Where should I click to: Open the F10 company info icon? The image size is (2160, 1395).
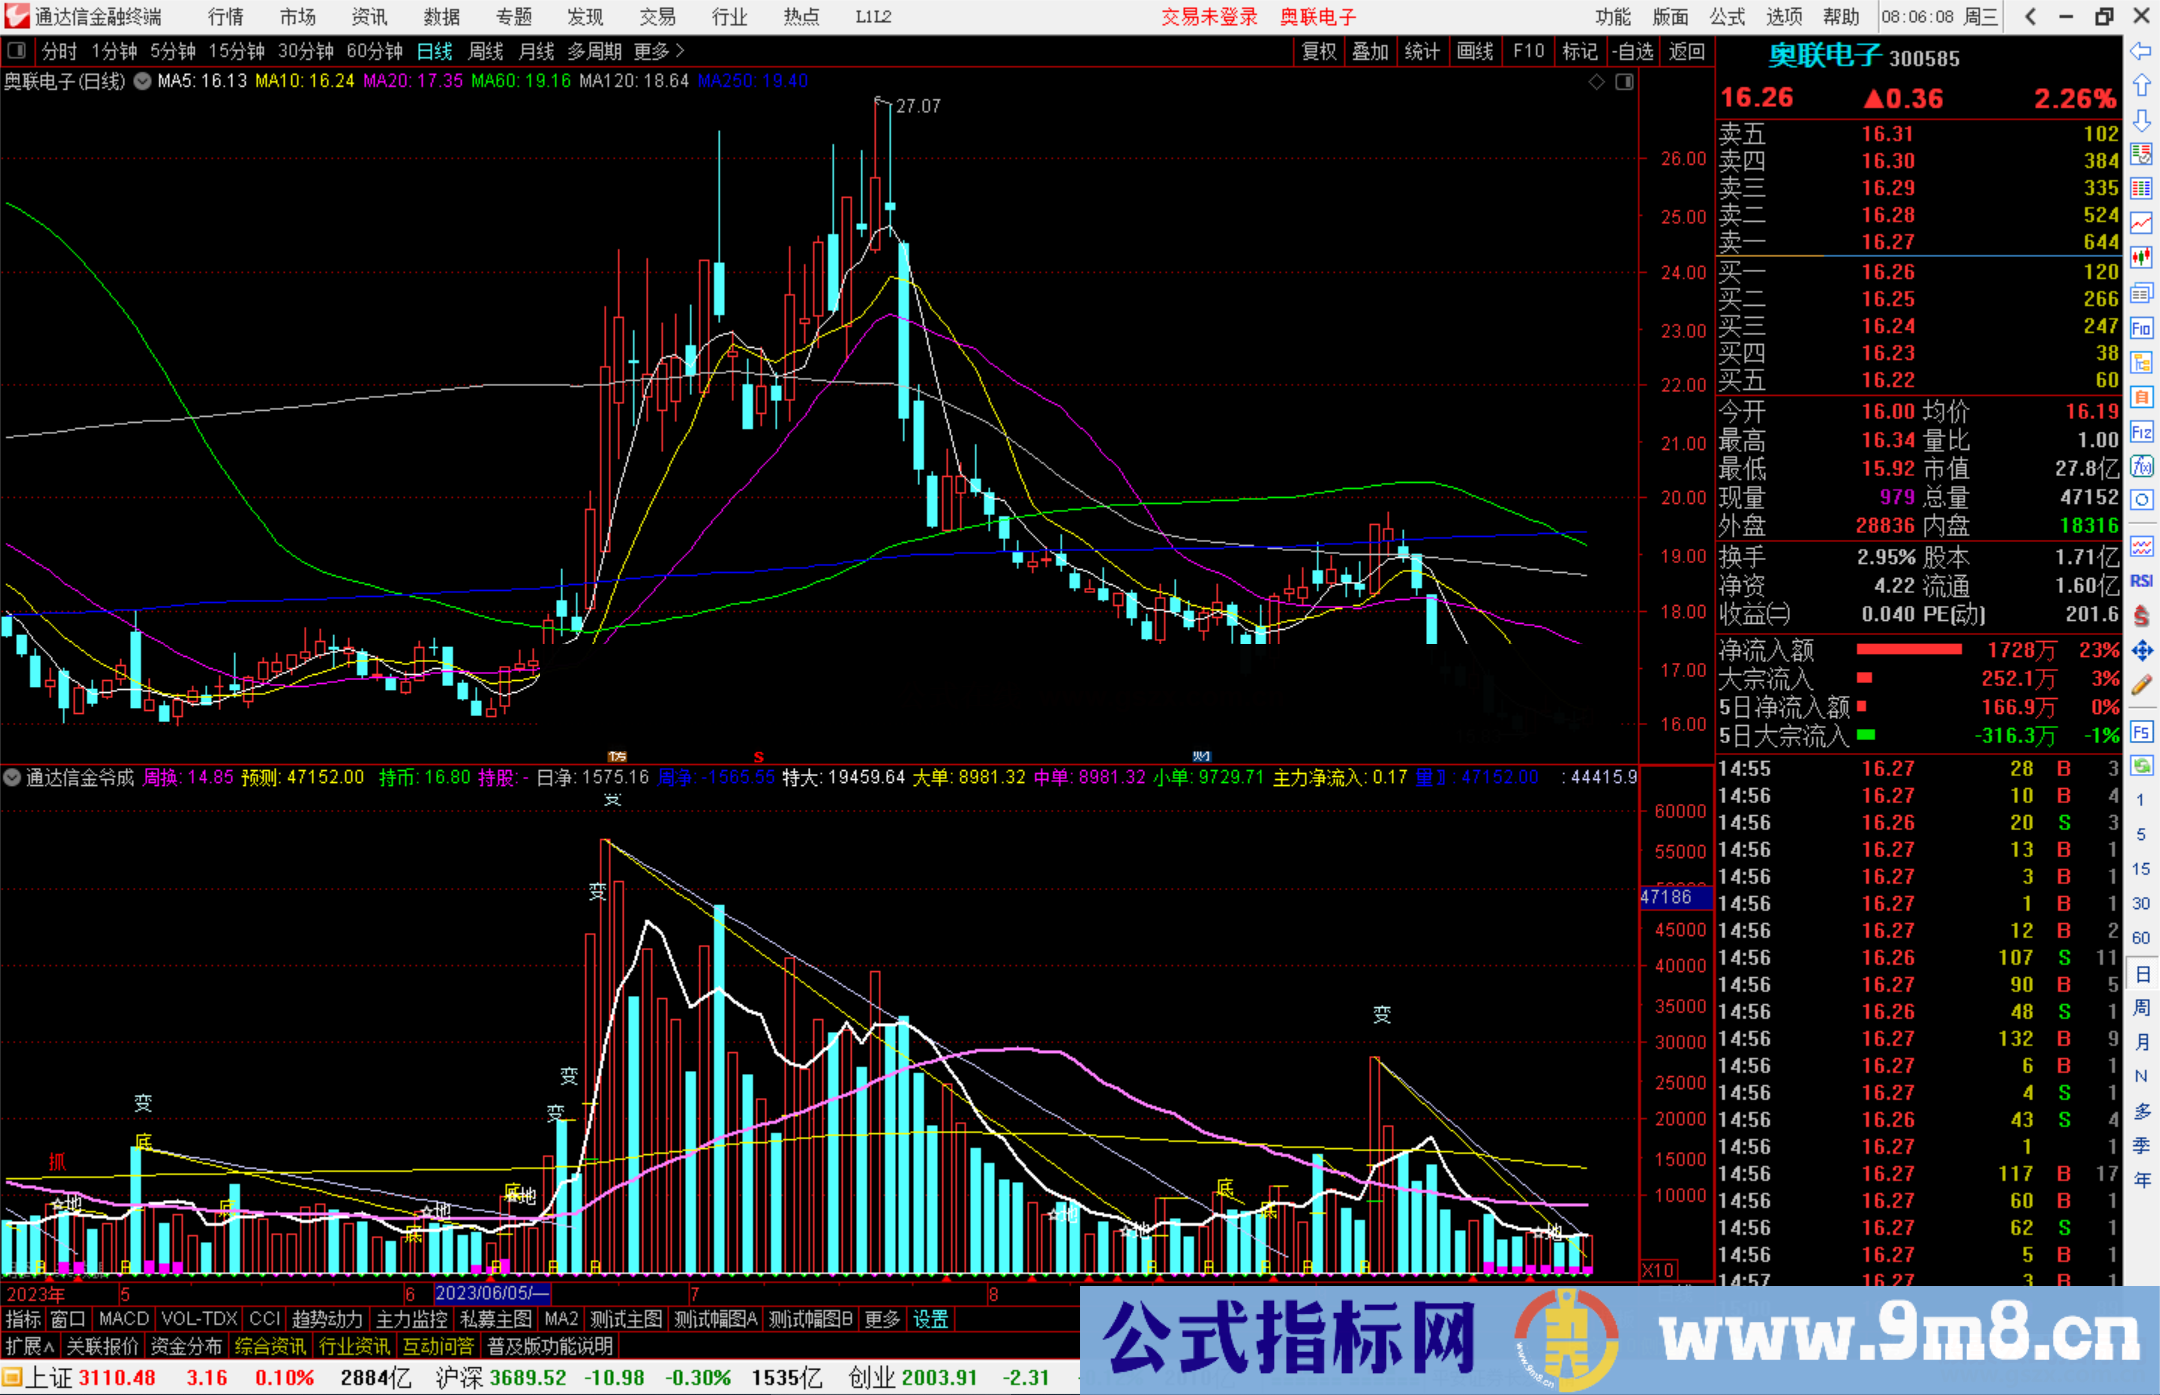2141,328
